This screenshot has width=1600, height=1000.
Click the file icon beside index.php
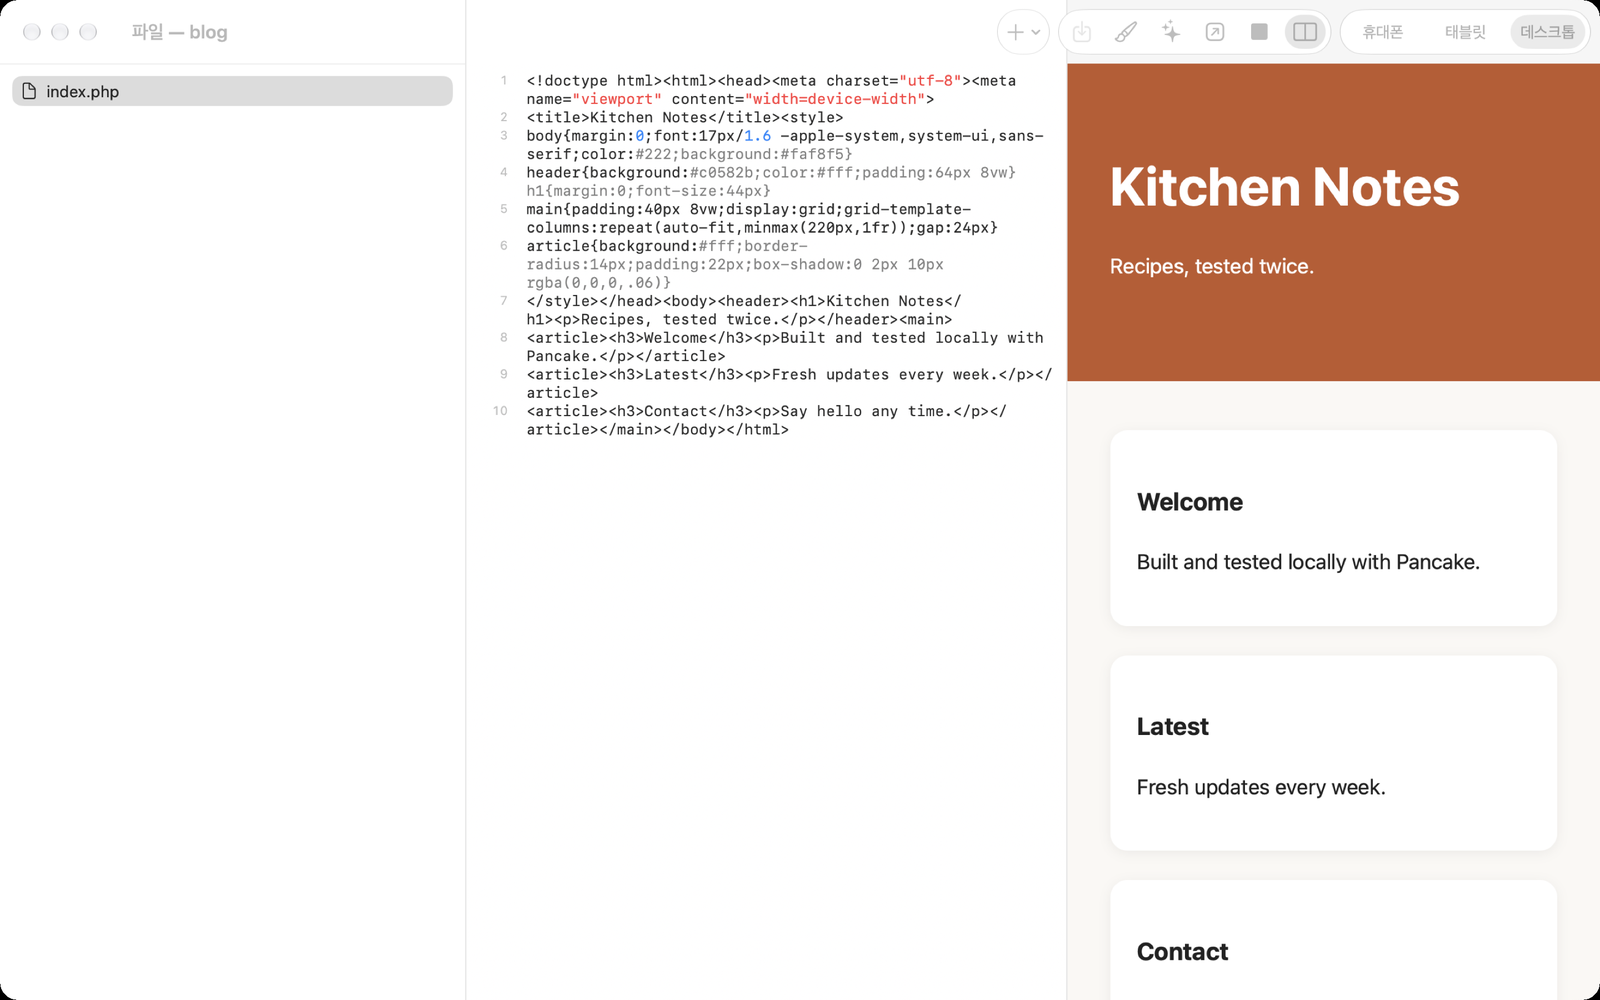pos(29,91)
